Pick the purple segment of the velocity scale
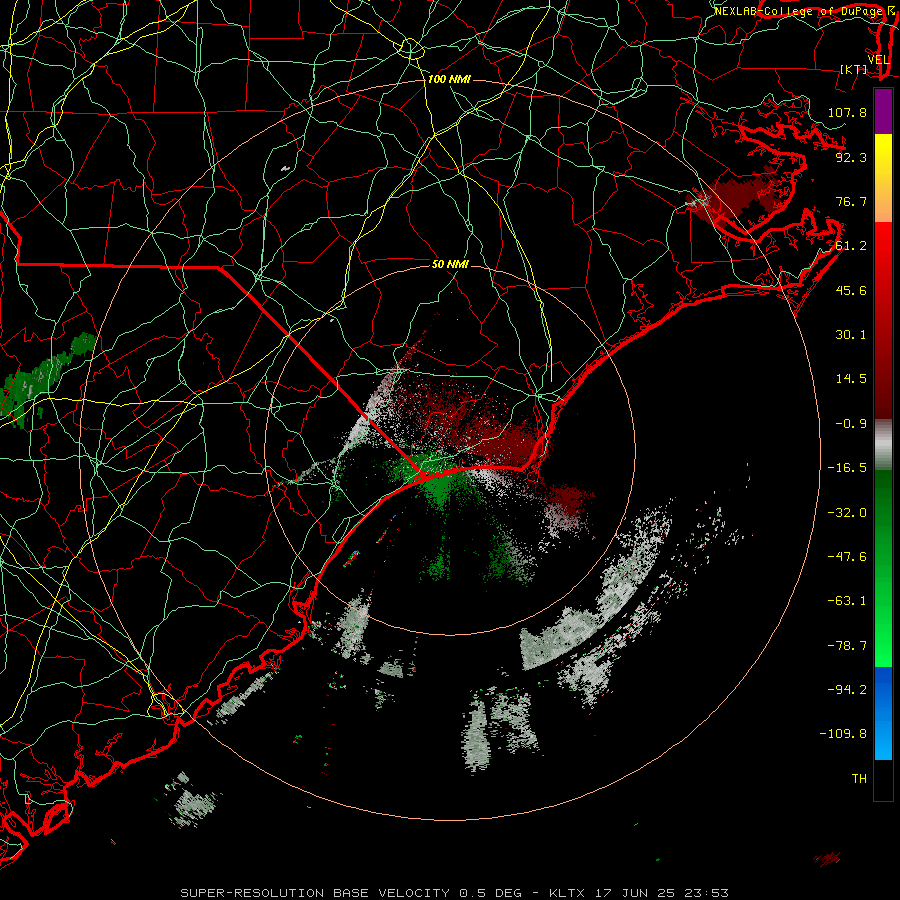Viewport: 900px width, 900px height. click(883, 111)
